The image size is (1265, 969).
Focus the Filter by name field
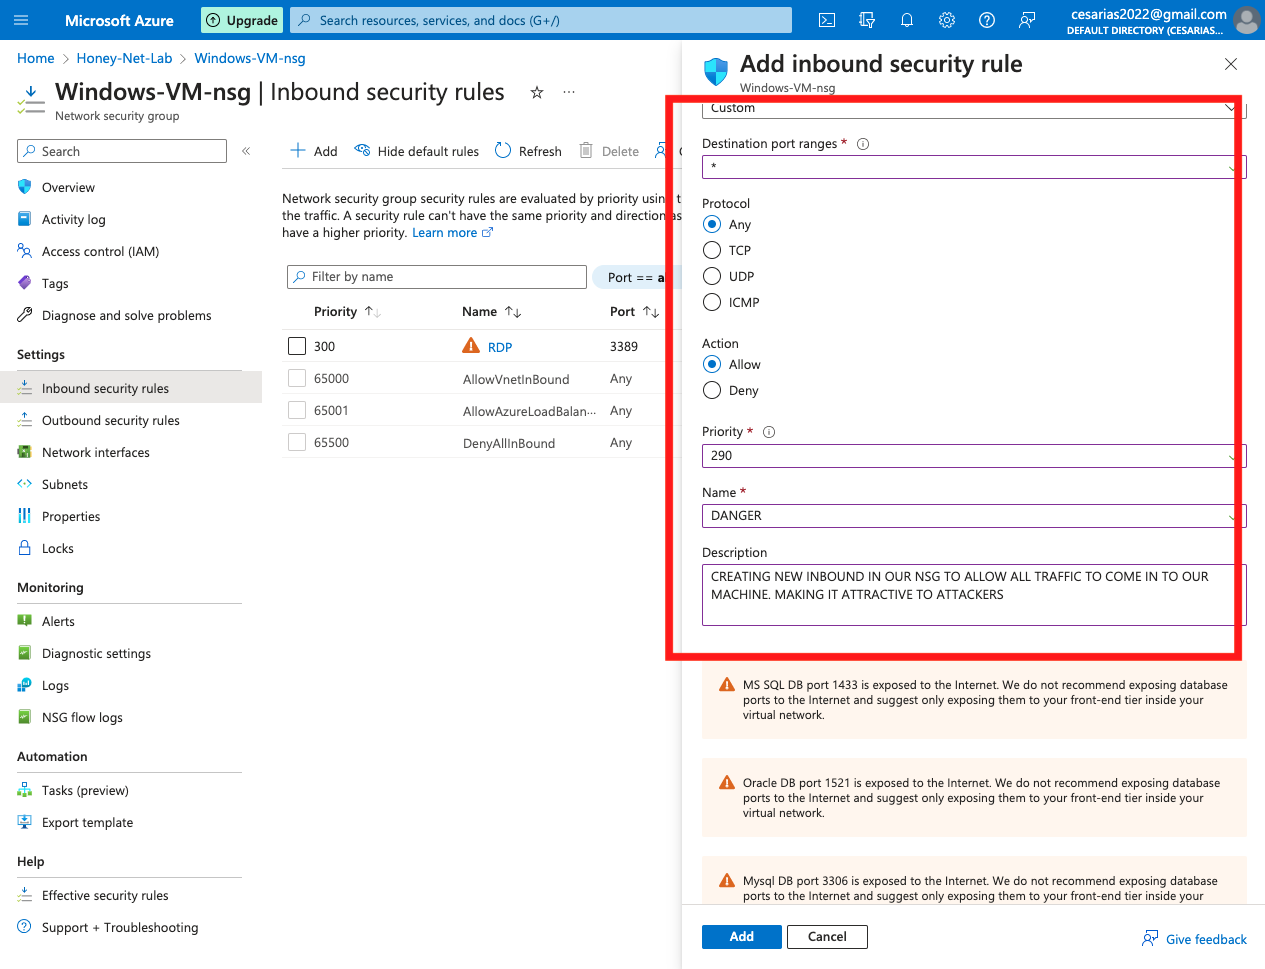click(x=437, y=277)
